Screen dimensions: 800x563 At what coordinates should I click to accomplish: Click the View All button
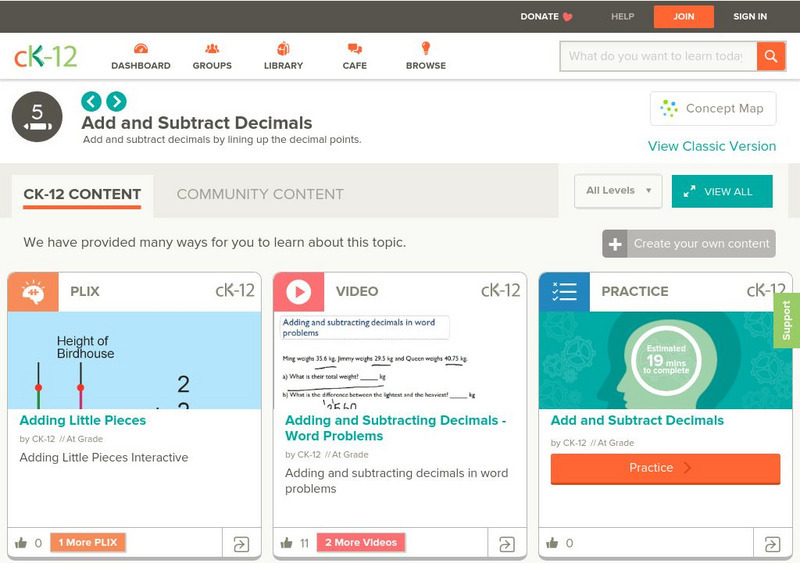[x=722, y=191]
